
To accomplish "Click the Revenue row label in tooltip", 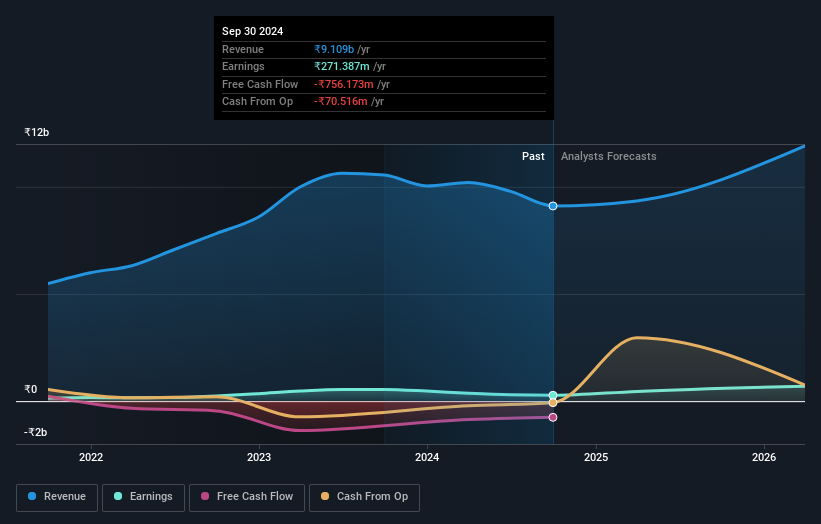I will coord(243,49).
